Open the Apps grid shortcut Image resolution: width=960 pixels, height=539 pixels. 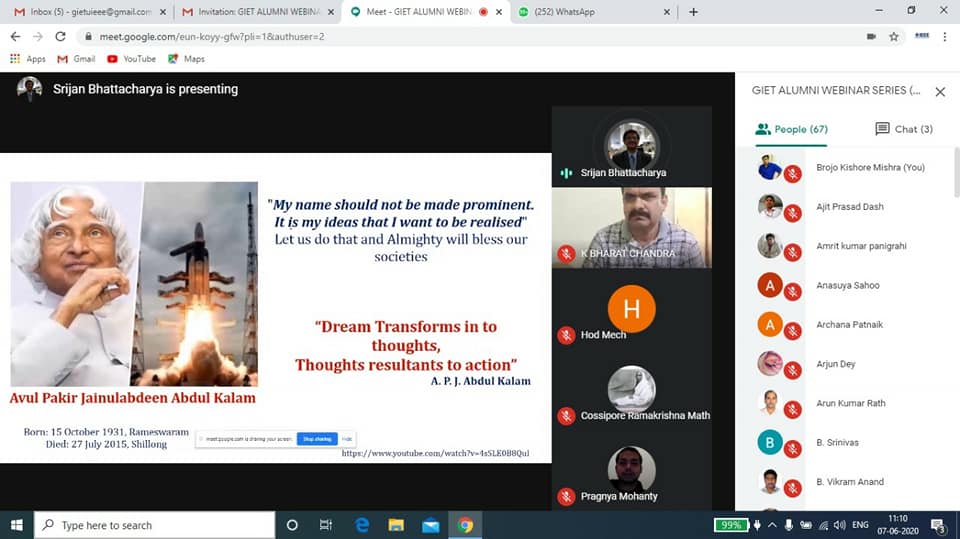28,59
